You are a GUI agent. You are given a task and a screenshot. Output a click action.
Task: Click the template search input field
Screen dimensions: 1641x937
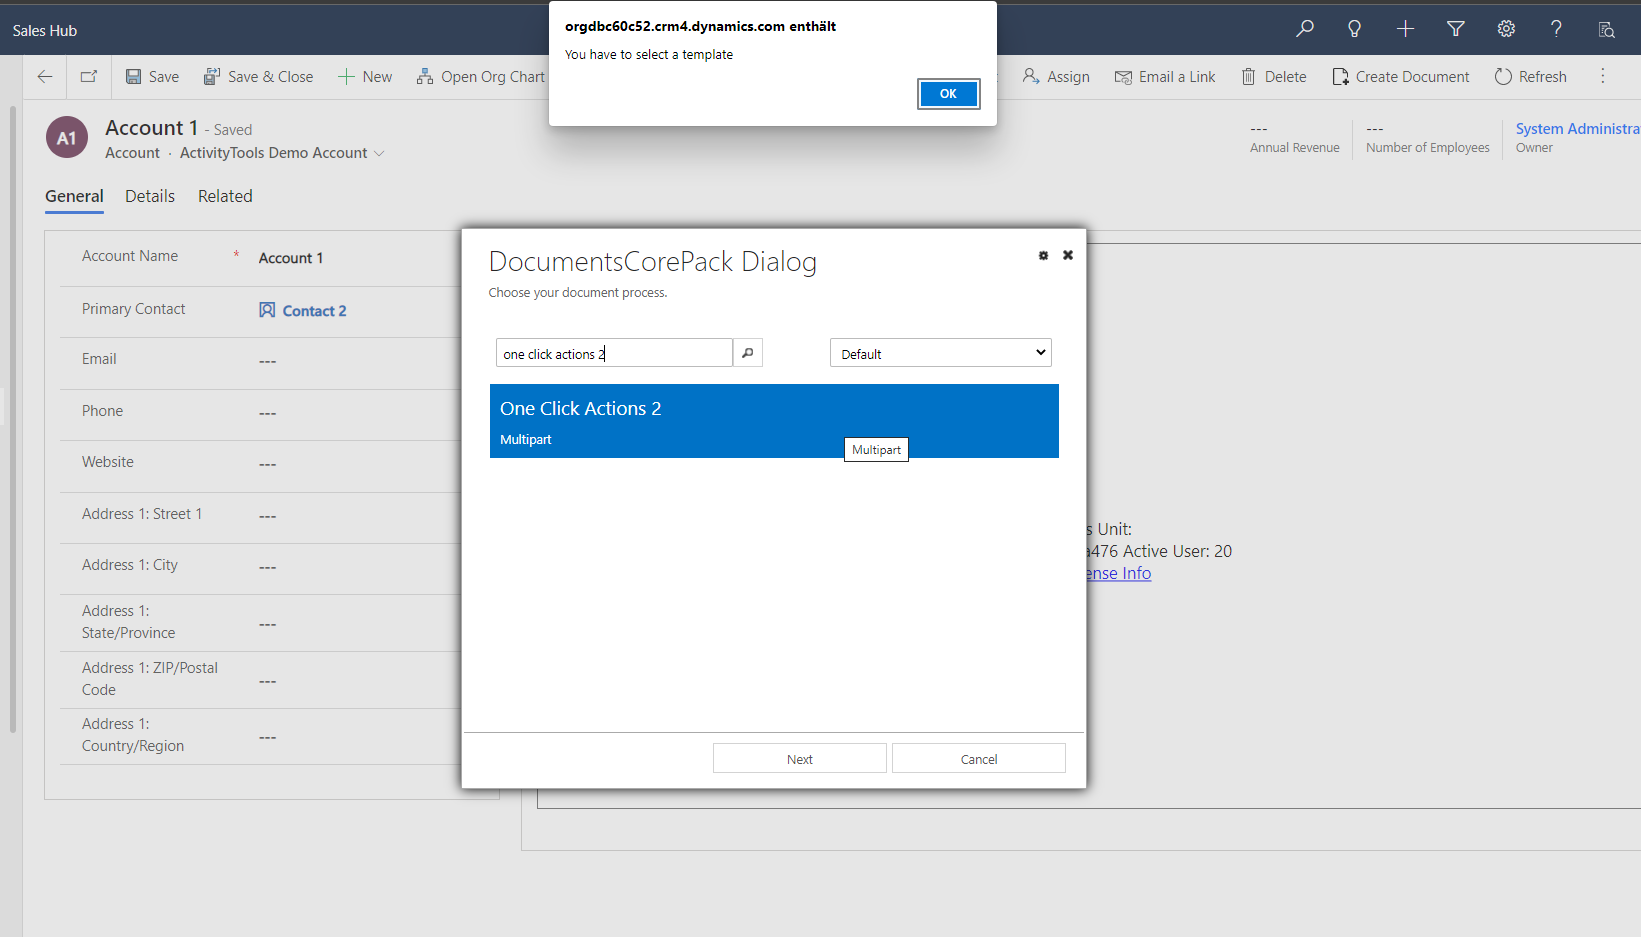coord(613,353)
